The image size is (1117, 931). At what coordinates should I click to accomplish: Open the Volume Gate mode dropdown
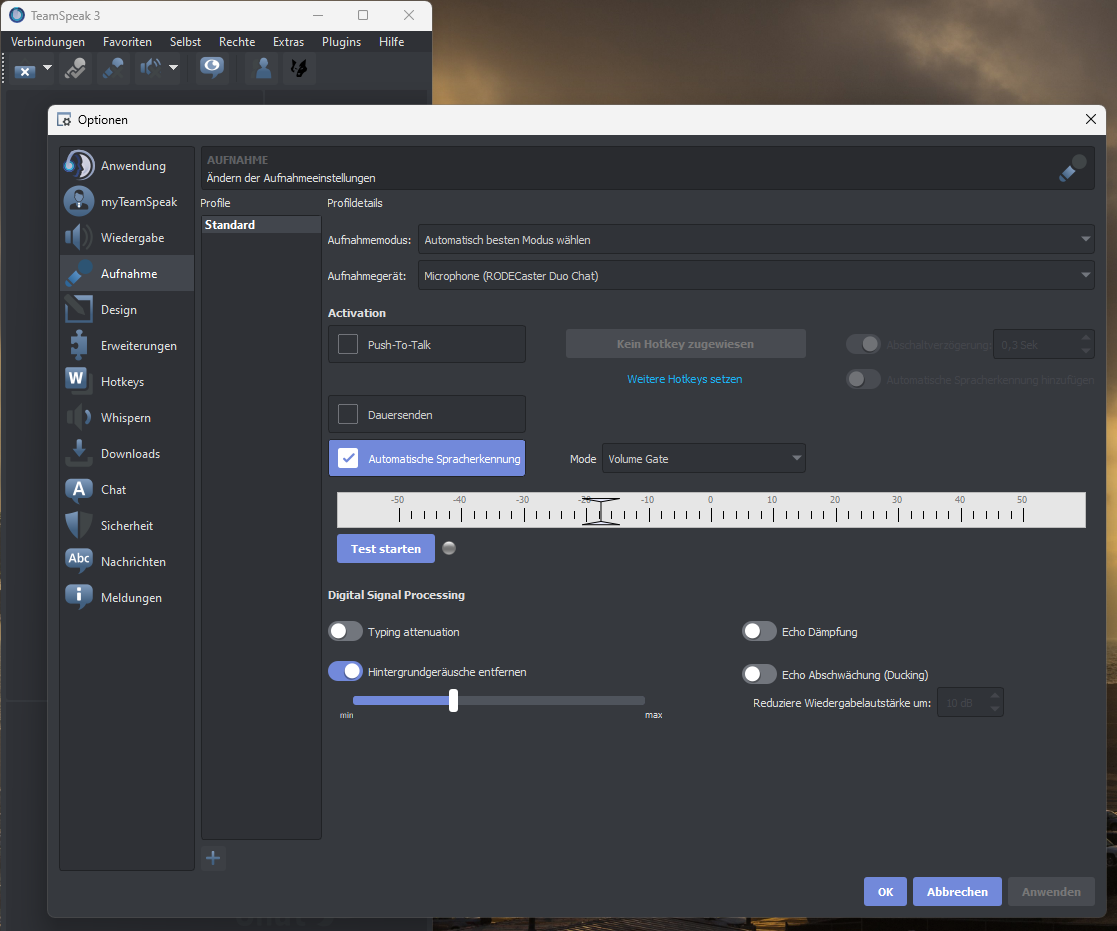704,459
